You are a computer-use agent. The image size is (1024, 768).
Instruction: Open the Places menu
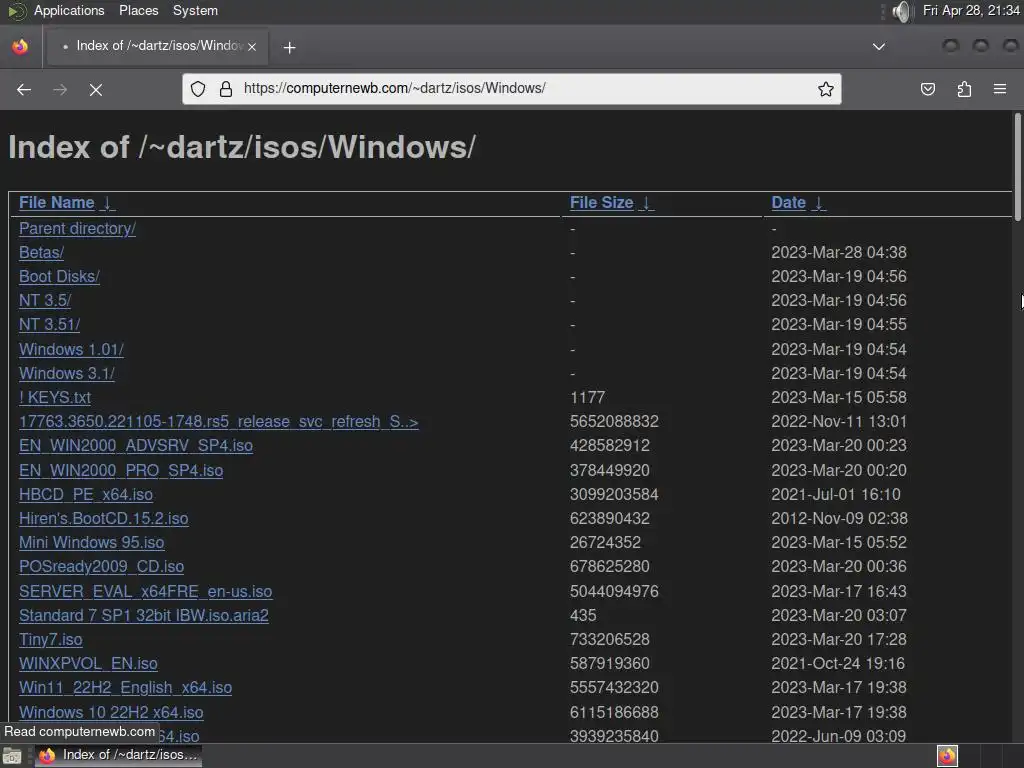pyautogui.click(x=138, y=10)
